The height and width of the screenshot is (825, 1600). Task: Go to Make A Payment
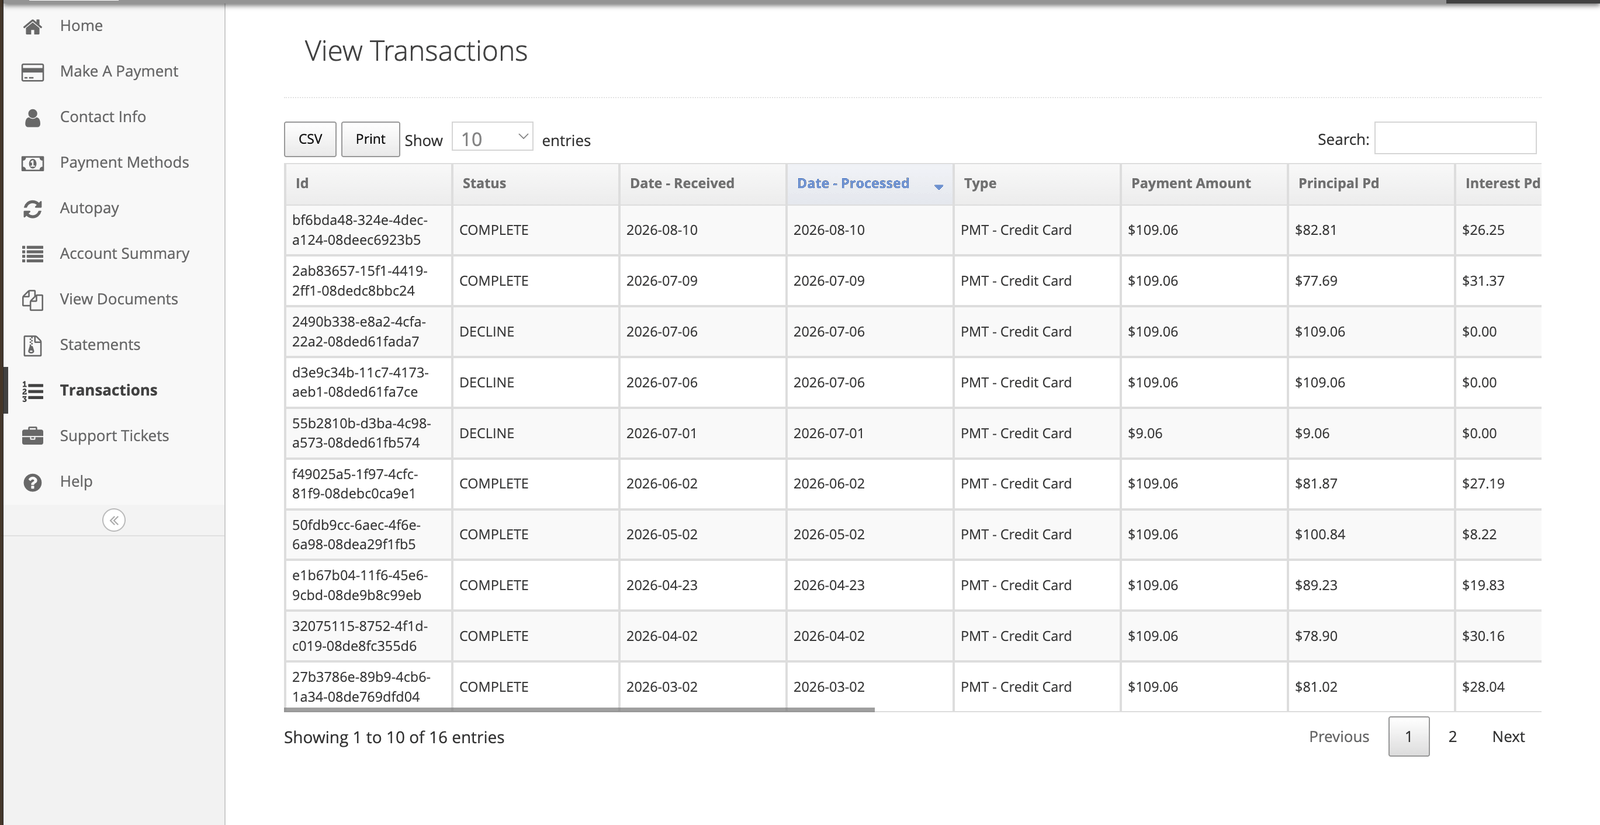click(119, 72)
